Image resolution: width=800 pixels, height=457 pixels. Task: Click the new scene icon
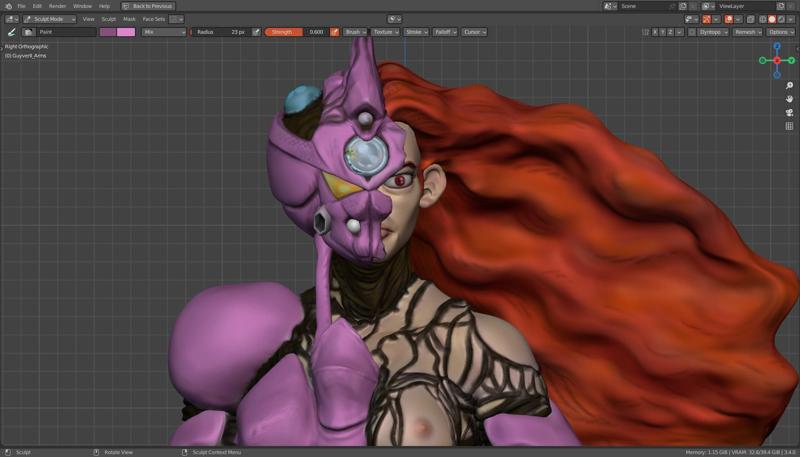click(683, 6)
